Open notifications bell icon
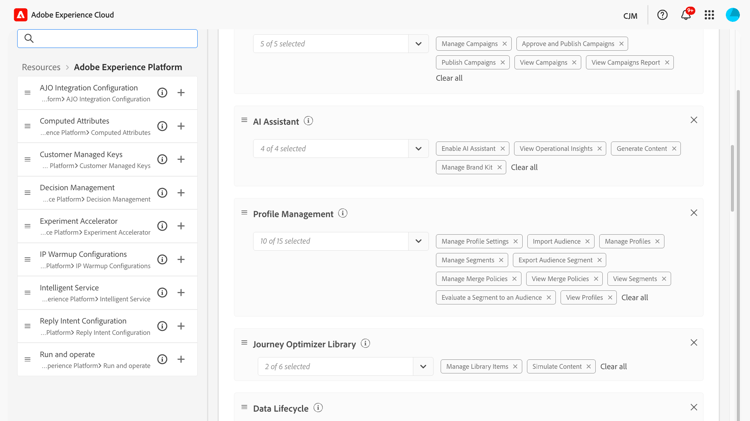Screen dimensions: 750x421 pyautogui.click(x=686, y=15)
